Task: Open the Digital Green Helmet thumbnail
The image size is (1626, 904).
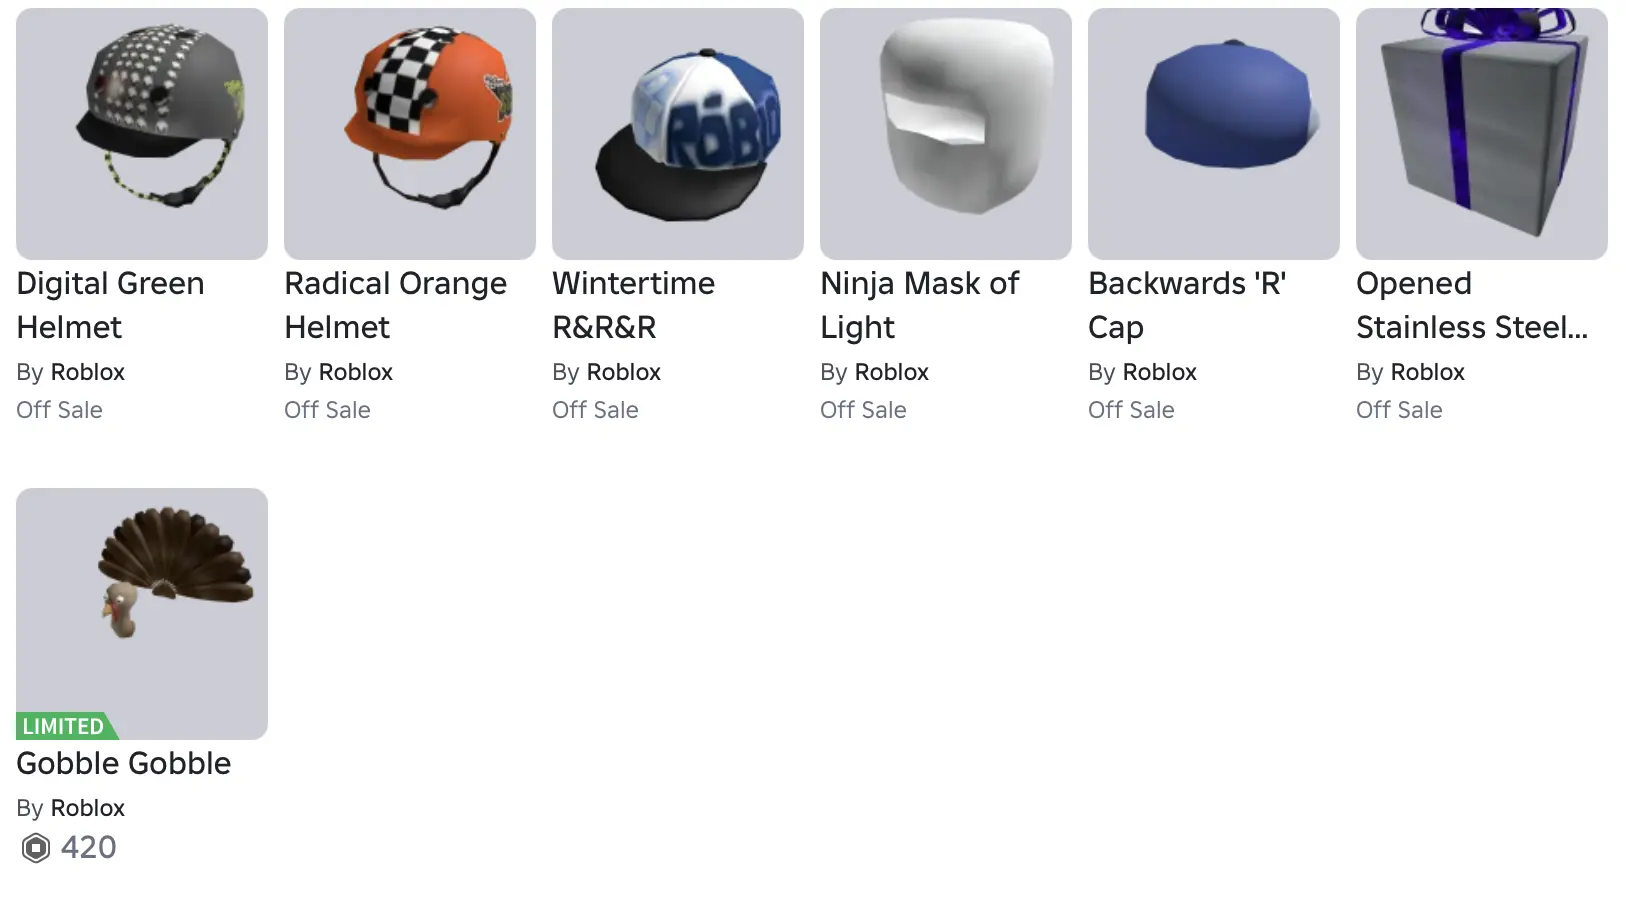Action: pyautogui.click(x=142, y=134)
